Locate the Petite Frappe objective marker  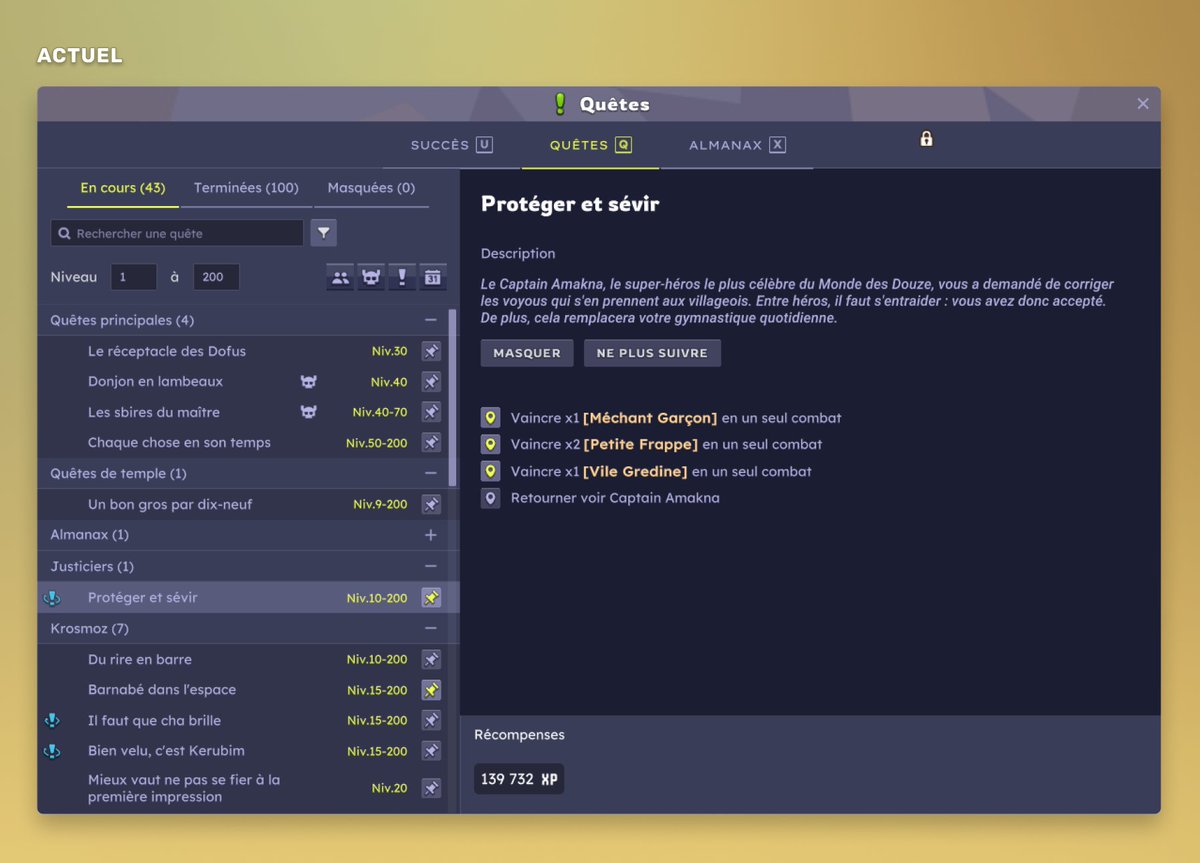click(490, 444)
